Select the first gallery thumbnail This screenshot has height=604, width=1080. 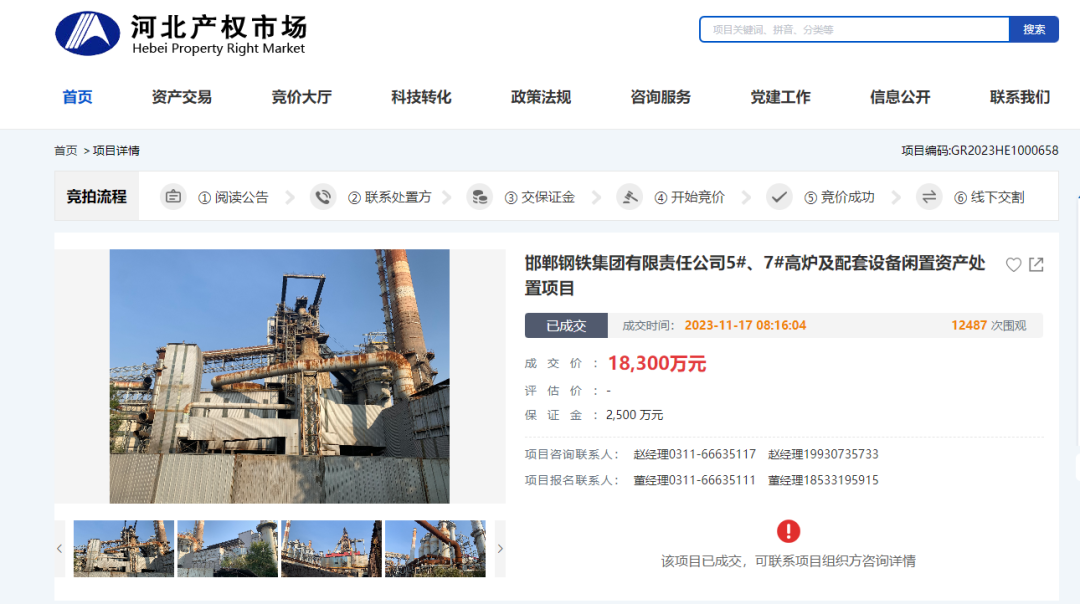(124, 548)
